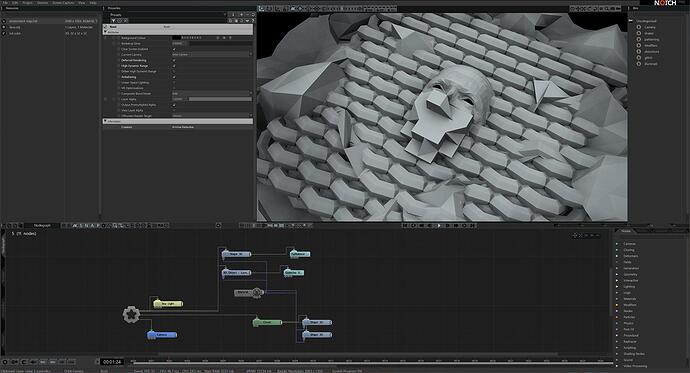Open the Offscreen Render Target dropdown
690x373 pixels.
212,116
